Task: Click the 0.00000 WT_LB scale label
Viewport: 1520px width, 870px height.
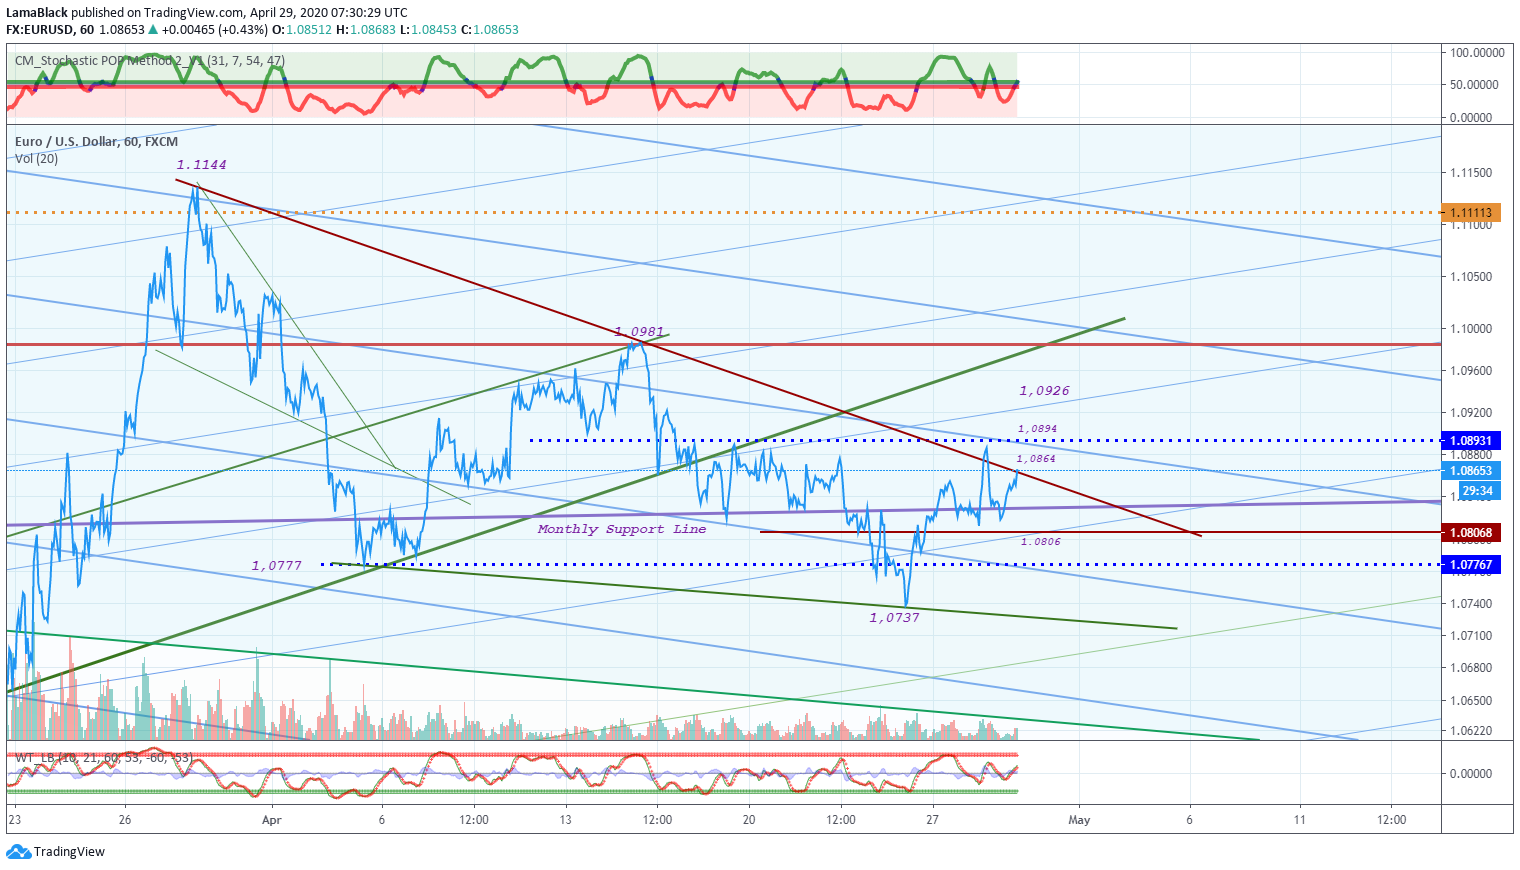Action: tap(1471, 773)
